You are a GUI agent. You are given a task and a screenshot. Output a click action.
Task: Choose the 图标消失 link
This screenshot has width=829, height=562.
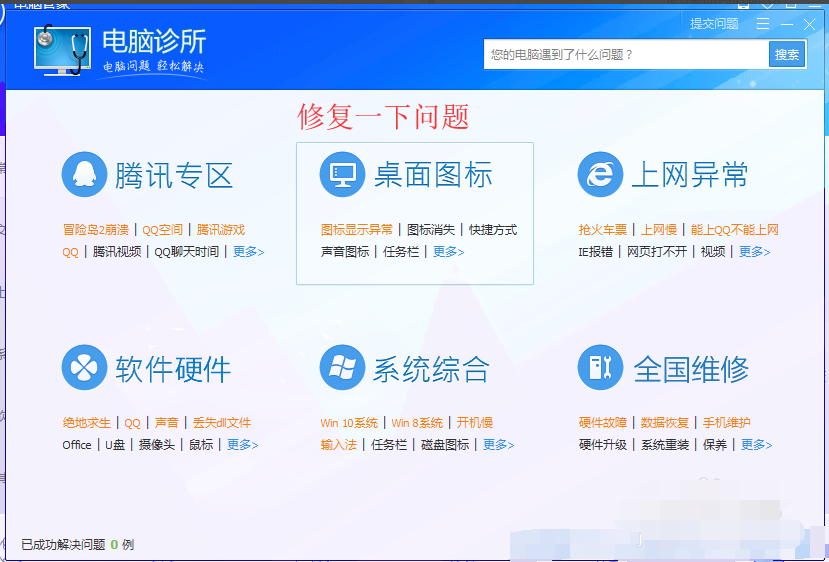pyautogui.click(x=431, y=229)
